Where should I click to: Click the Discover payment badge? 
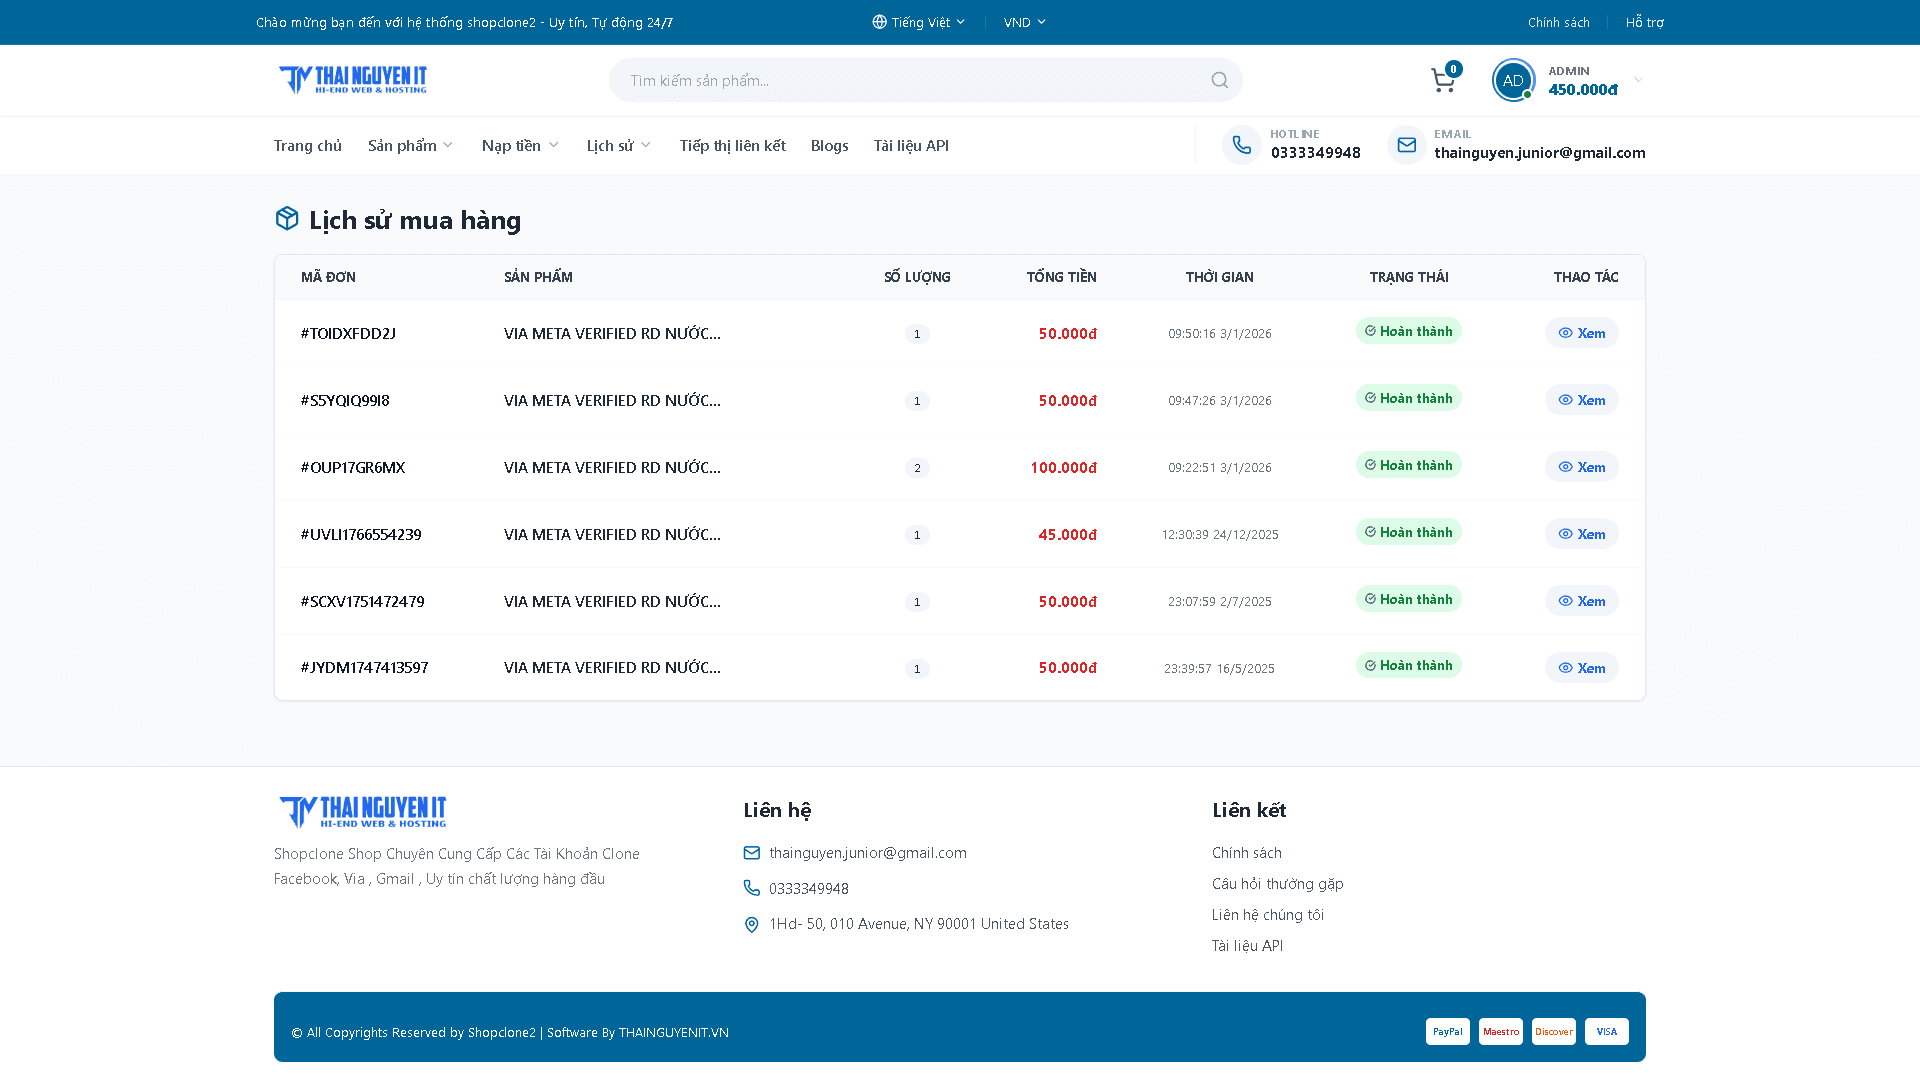[1553, 1031]
